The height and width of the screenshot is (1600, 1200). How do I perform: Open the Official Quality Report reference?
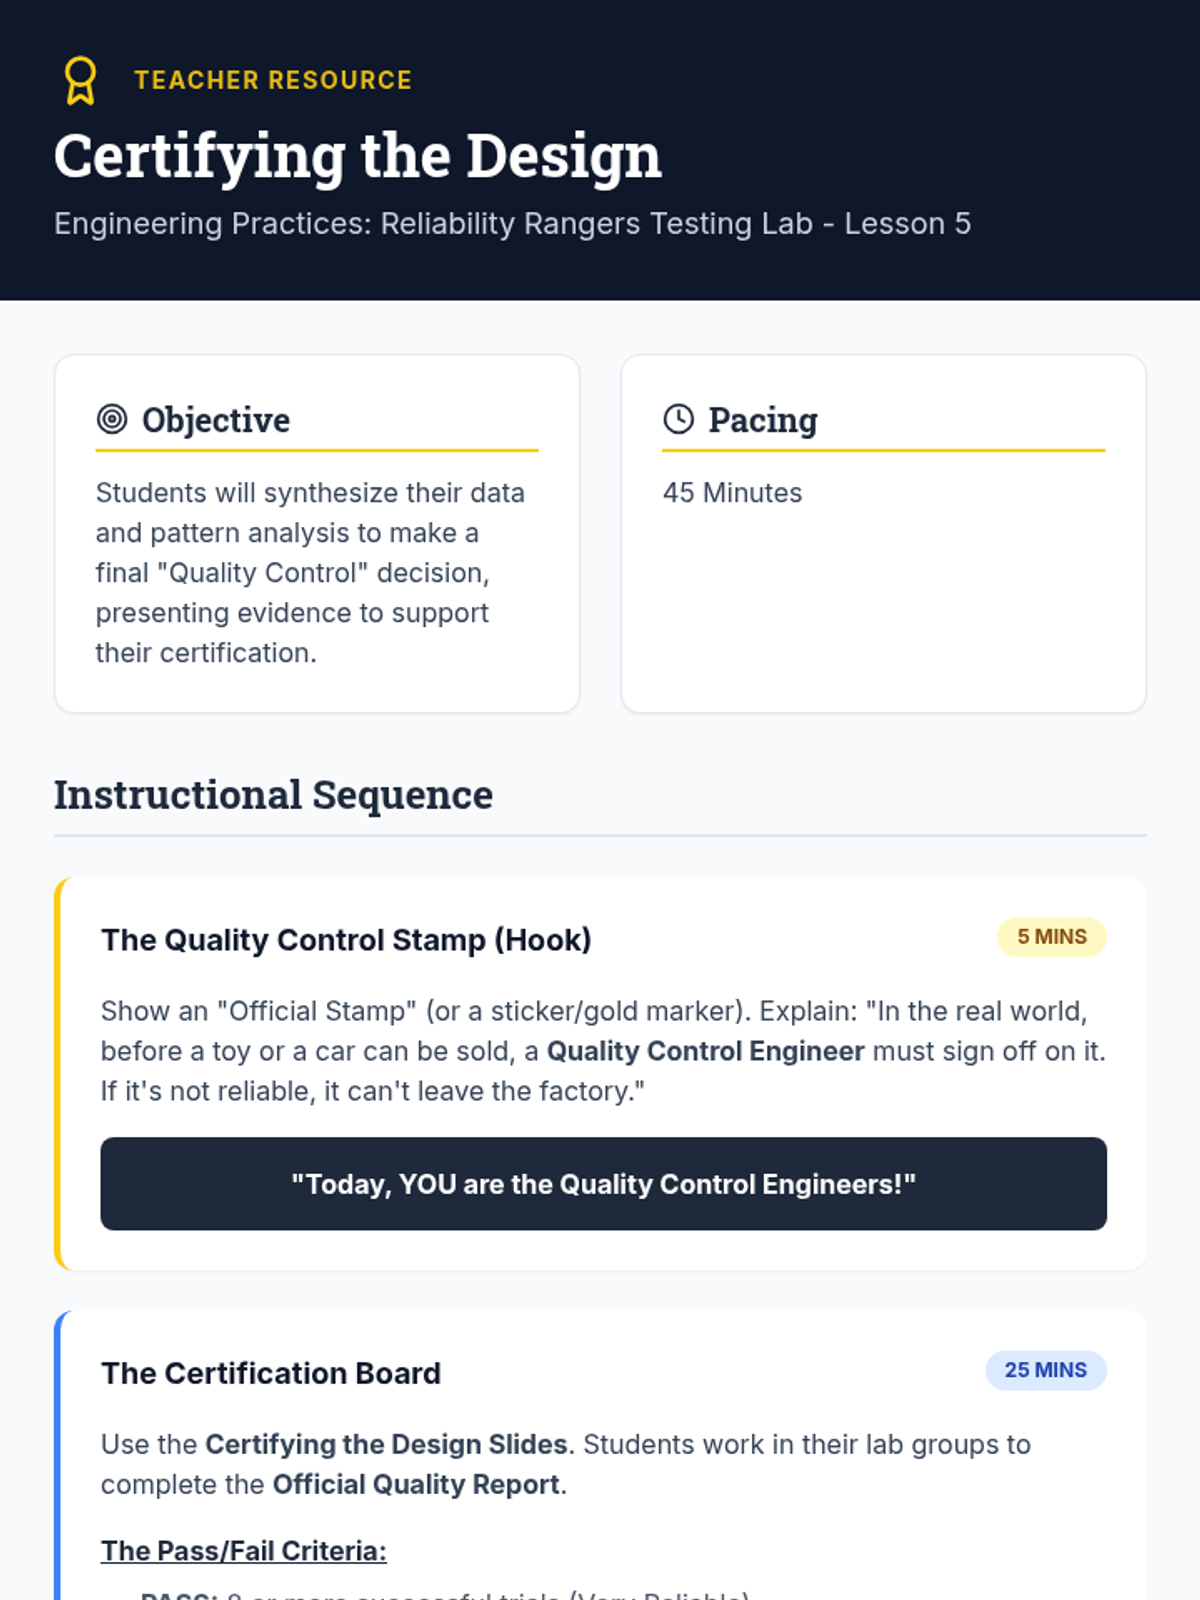point(415,1484)
